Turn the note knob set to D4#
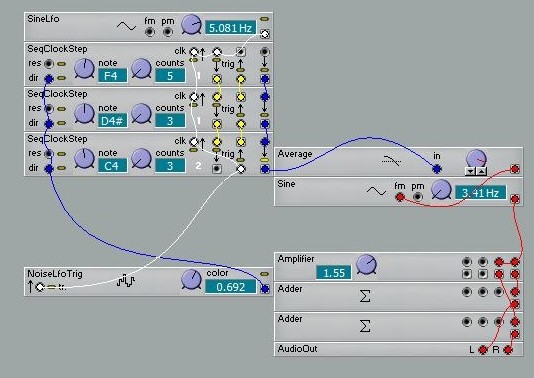Viewport: 534px width, 378px height. 84,113
